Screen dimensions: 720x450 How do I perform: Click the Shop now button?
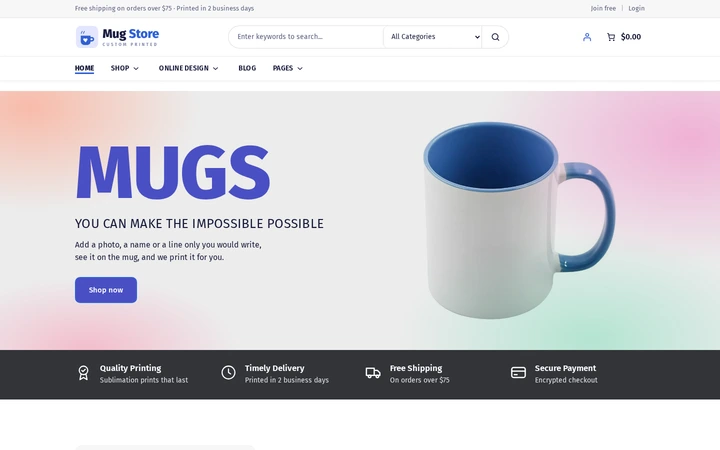coord(106,290)
